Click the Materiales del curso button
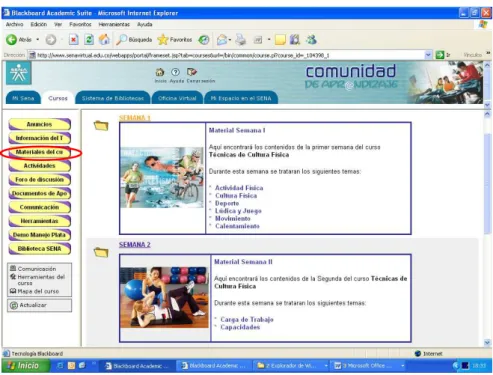Screen dimensions: 493x375 tap(40, 152)
